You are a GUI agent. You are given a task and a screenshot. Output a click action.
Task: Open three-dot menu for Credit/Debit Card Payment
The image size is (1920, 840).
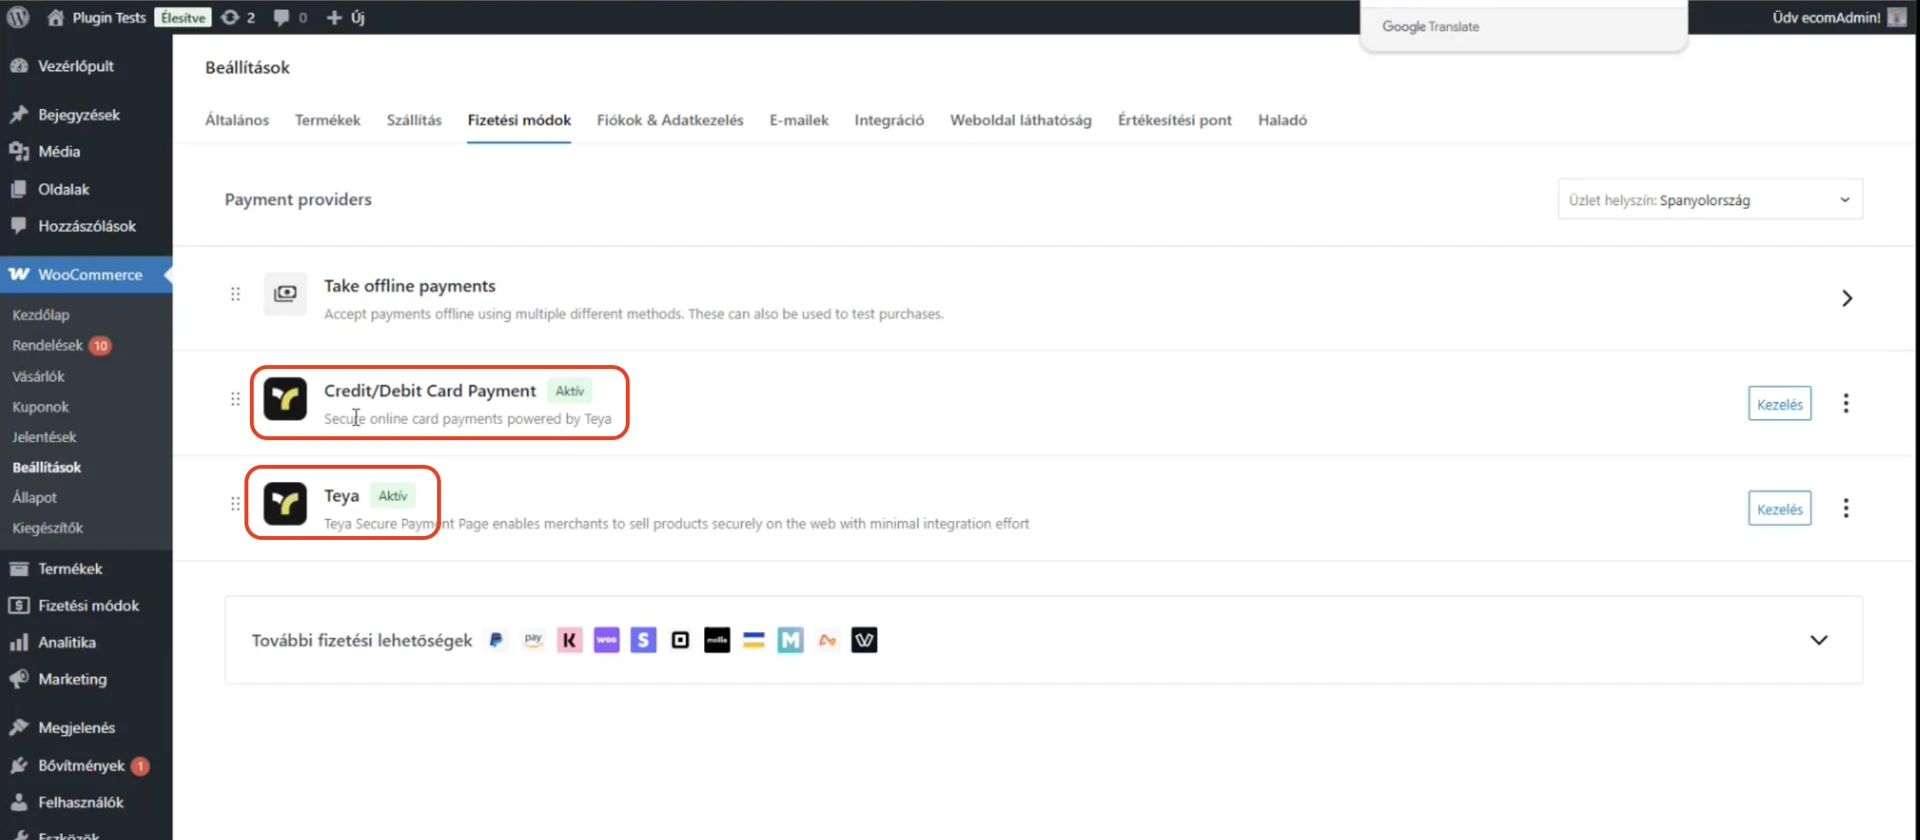(x=1845, y=403)
